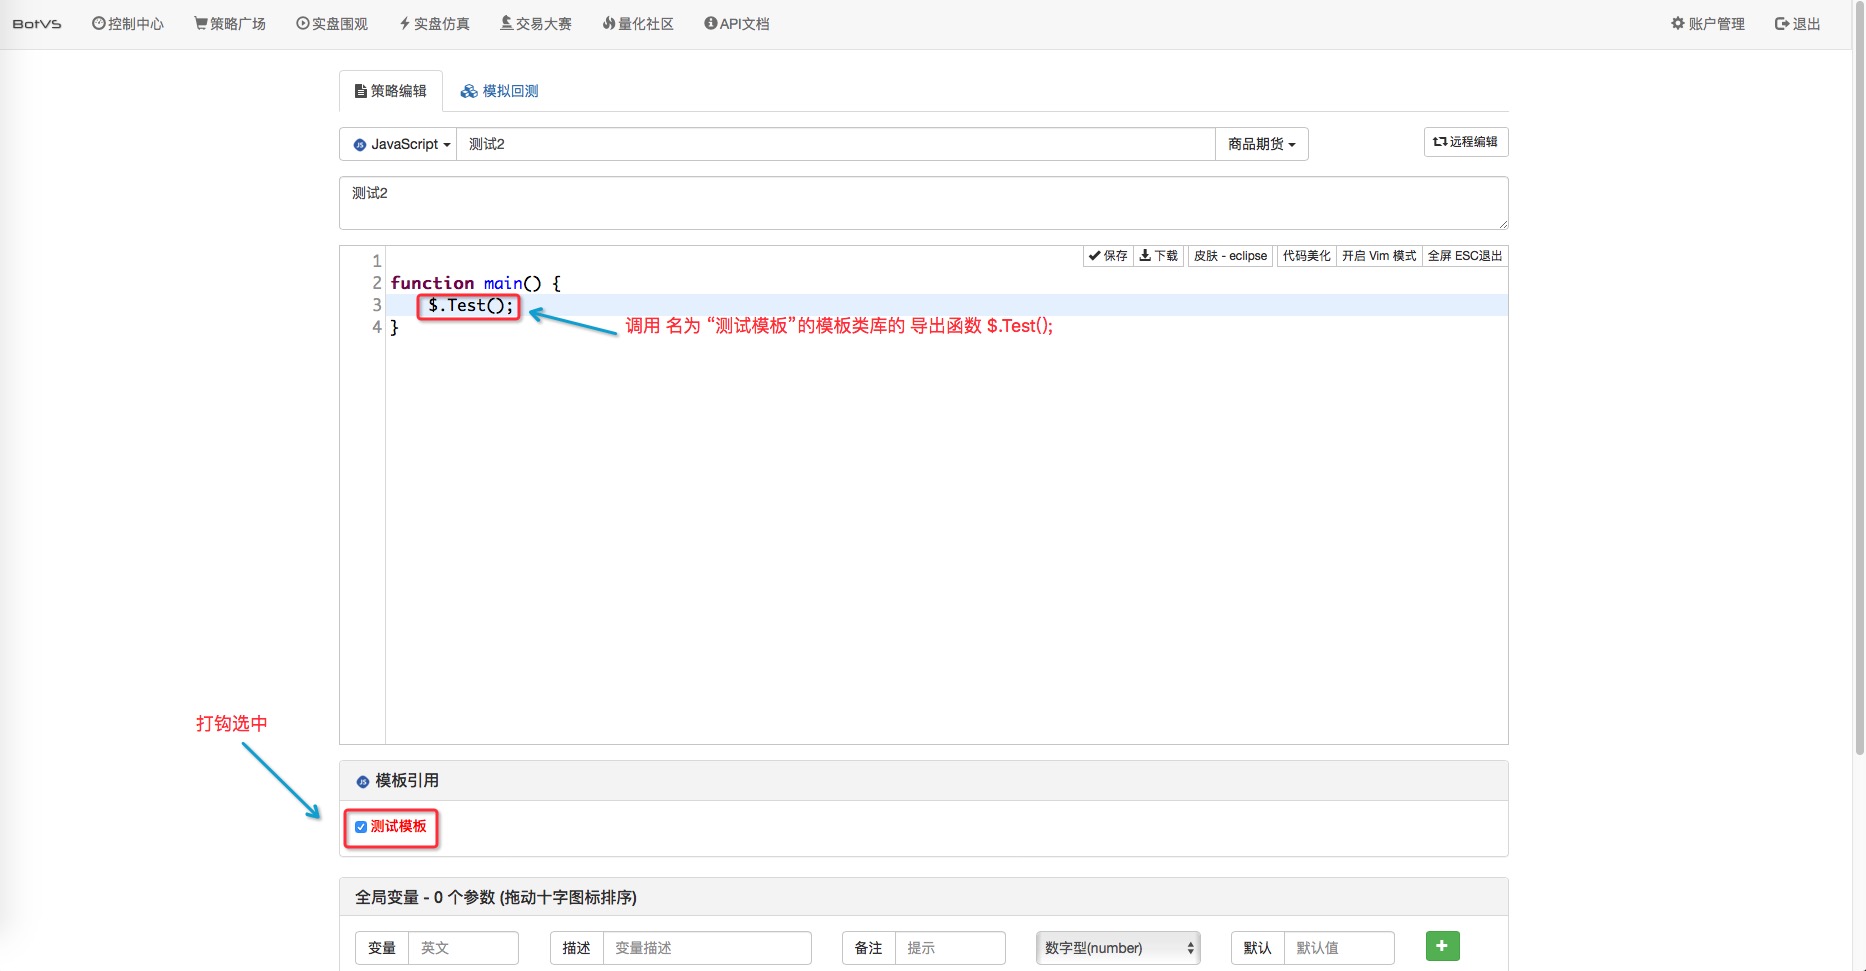Open 数字型(number) type dropdown
Viewport: 1866px width, 971px height.
click(x=1118, y=948)
